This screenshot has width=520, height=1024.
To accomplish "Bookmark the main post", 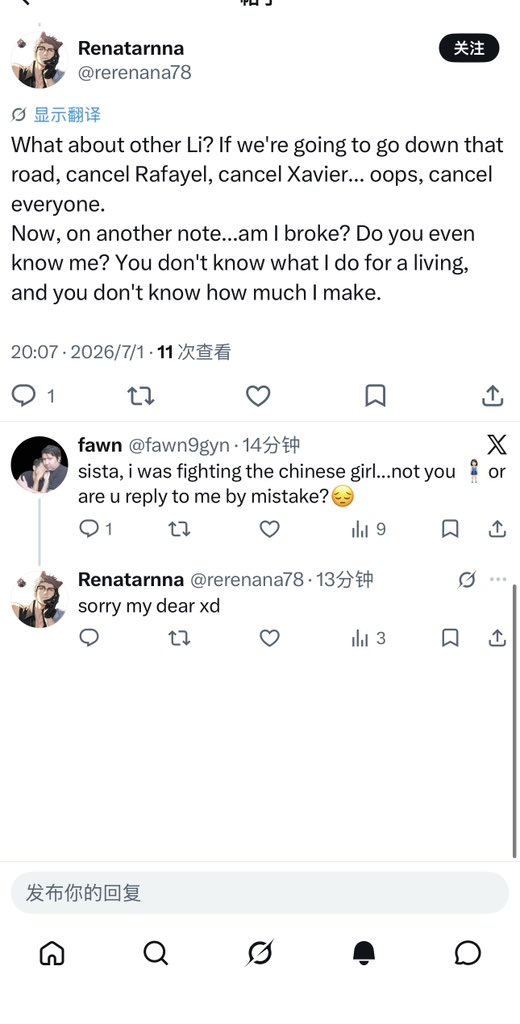I will click(x=375, y=396).
